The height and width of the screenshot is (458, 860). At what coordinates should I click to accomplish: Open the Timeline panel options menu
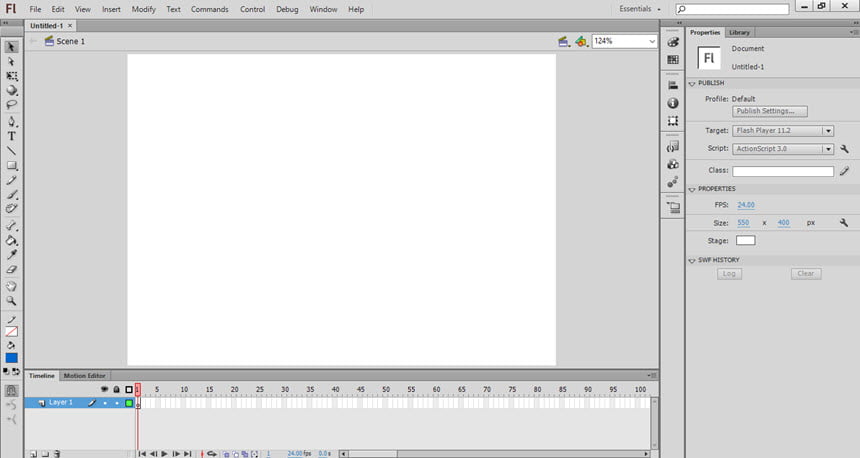(x=652, y=376)
